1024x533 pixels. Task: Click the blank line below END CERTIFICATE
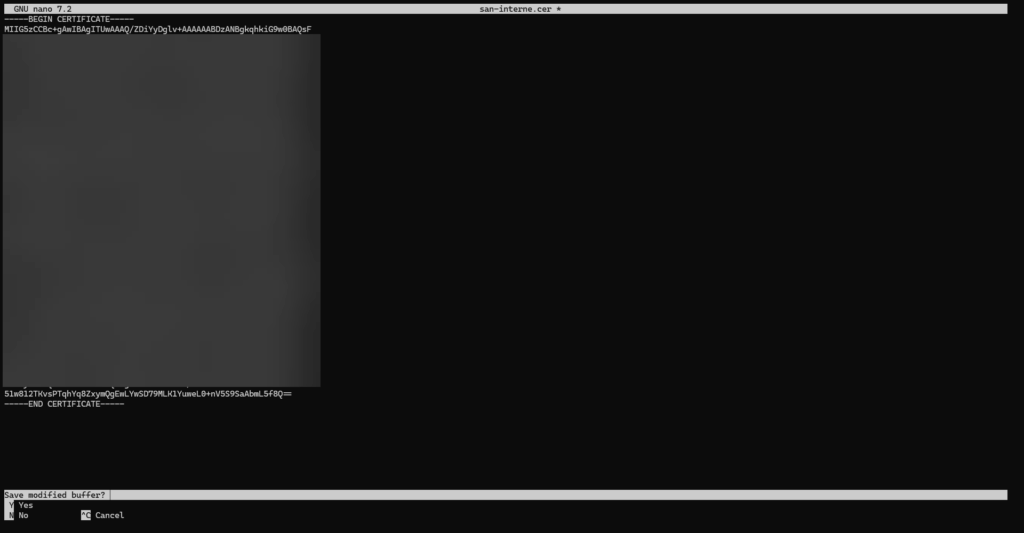tap(200, 414)
